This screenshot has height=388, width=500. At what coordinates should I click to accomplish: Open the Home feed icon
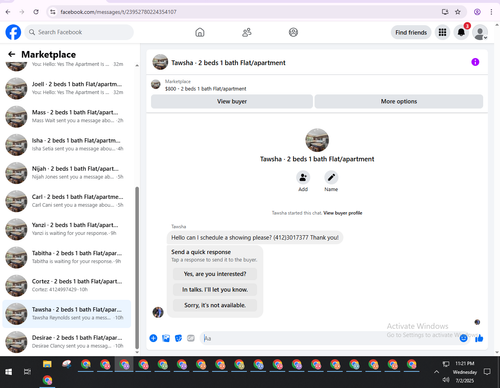point(200,32)
